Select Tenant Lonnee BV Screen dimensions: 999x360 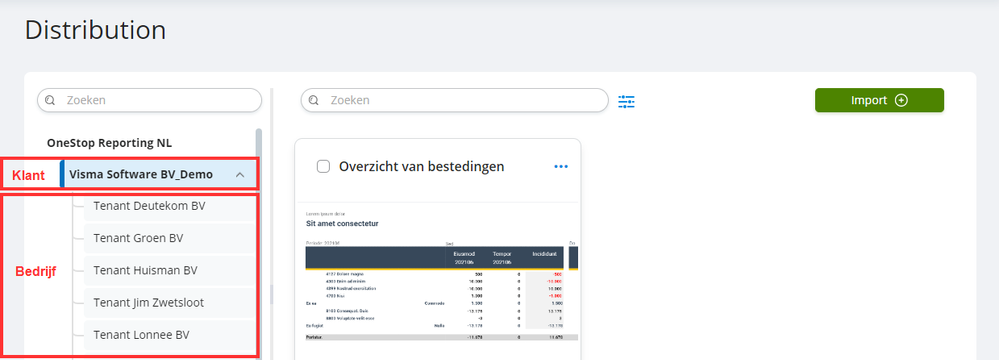tap(168, 335)
